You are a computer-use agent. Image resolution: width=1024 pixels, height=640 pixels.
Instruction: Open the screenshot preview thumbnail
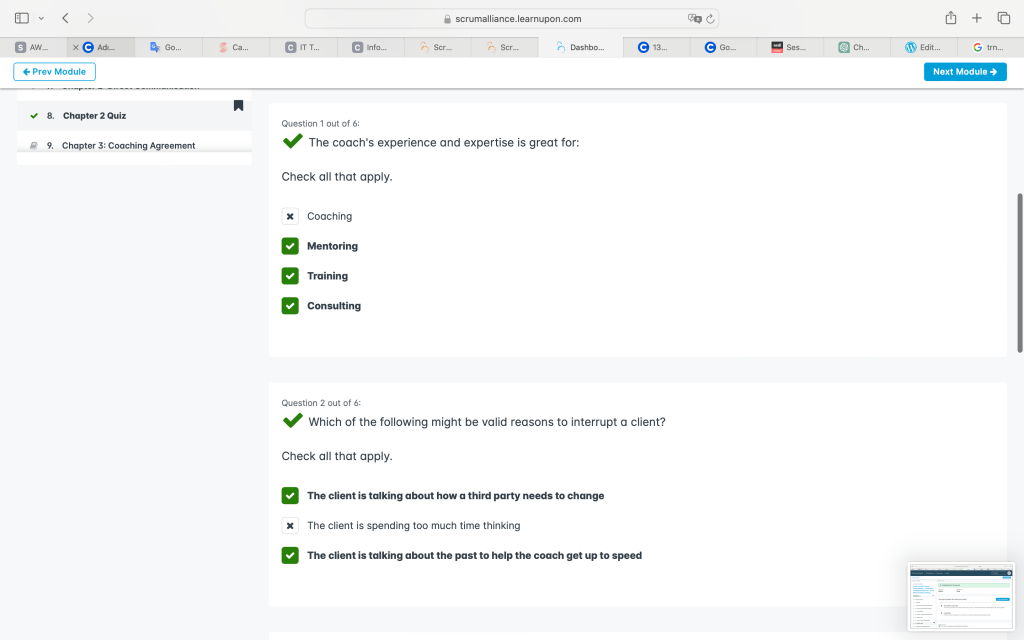tap(960, 596)
